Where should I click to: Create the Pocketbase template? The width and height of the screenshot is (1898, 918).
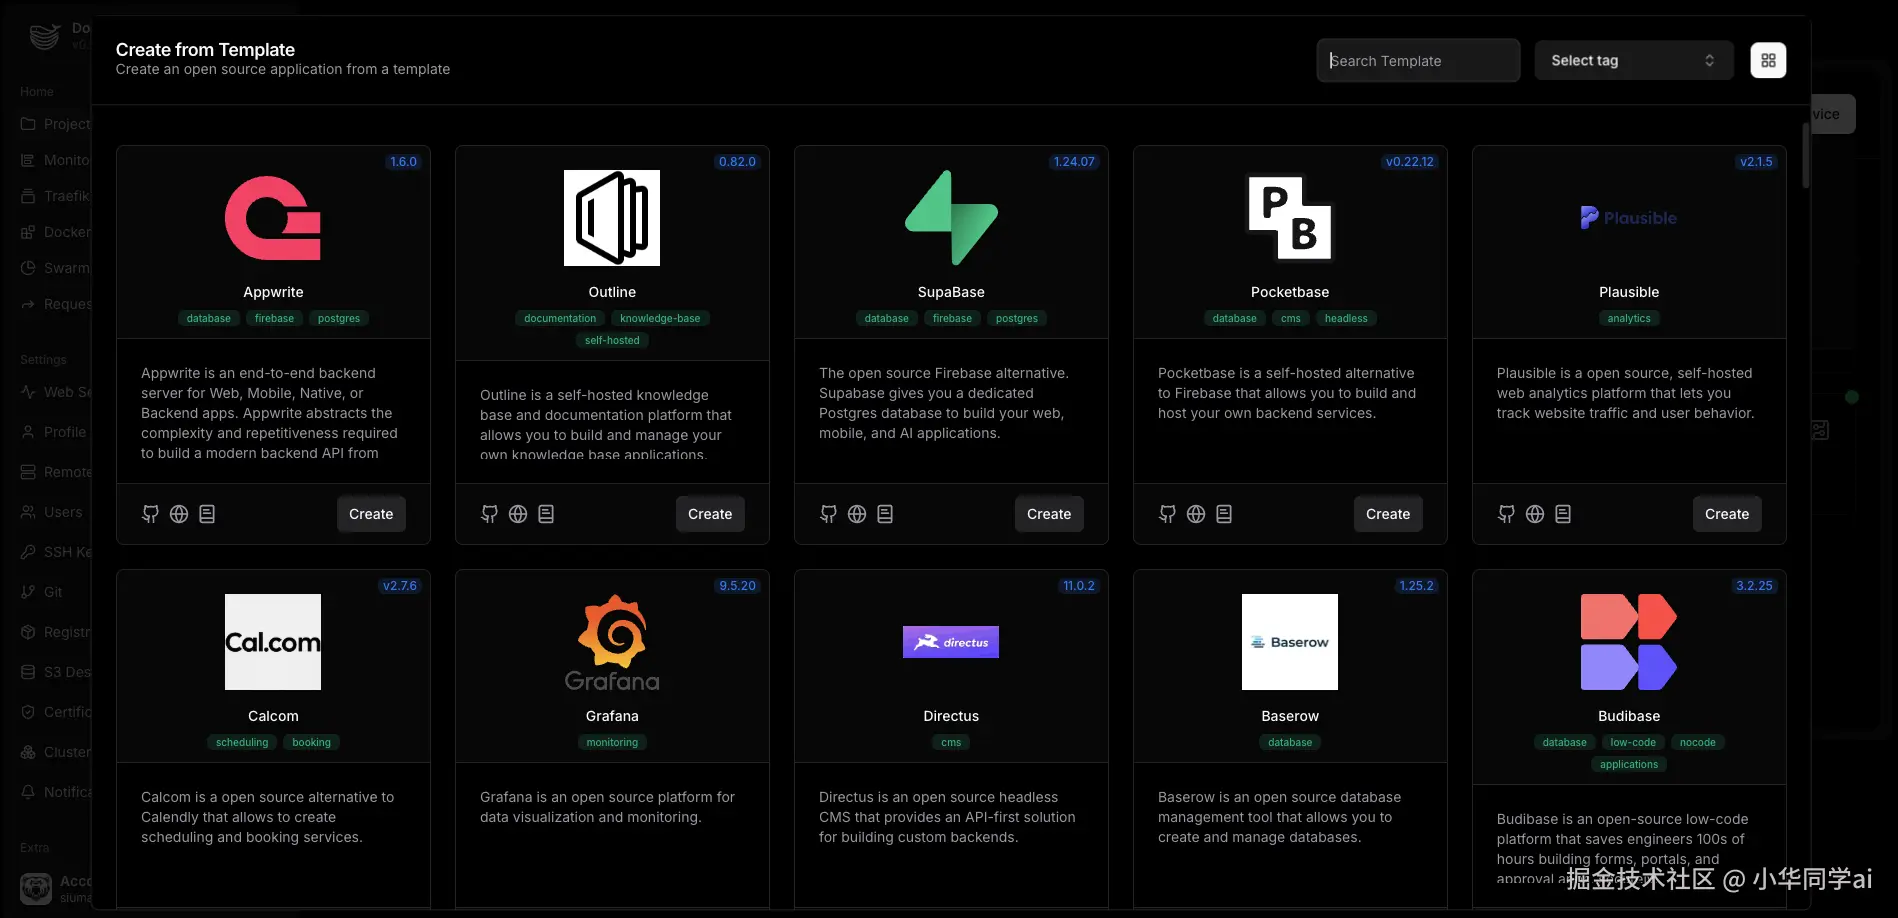[x=1388, y=514]
